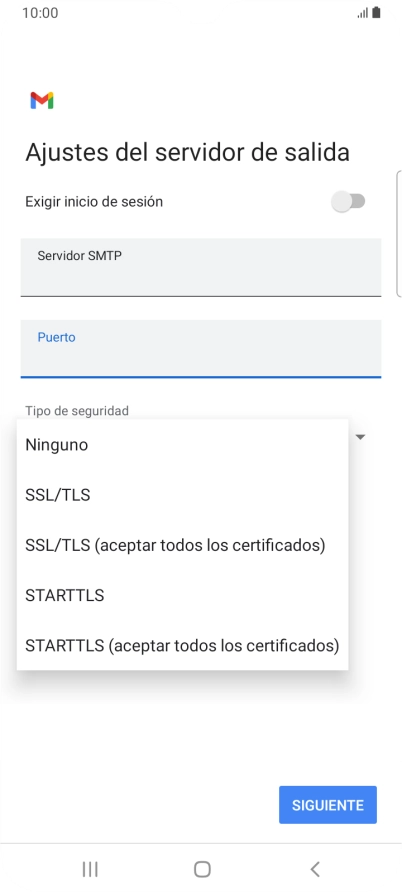Tap the SIGUIENTE button
This screenshot has height=893, width=402.
(x=328, y=805)
